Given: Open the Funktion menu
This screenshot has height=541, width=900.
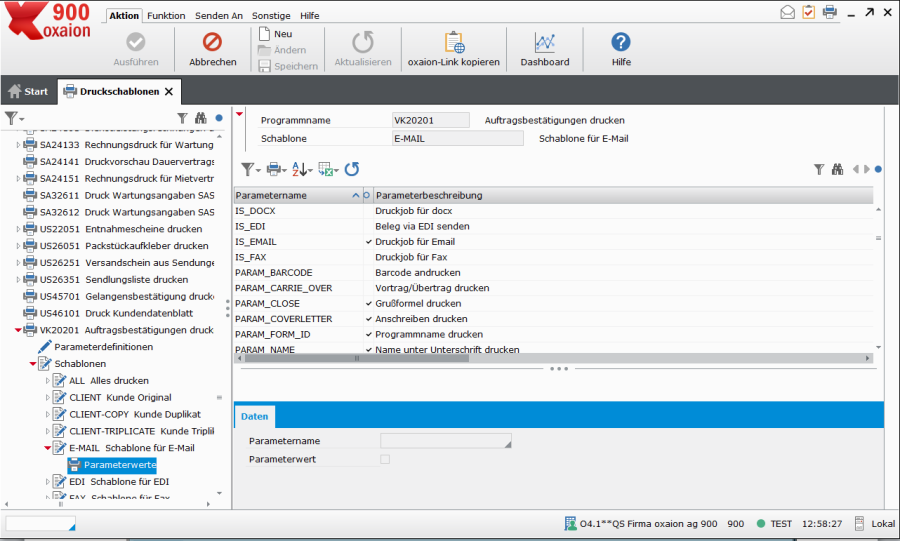Looking at the screenshot, I should point(166,15).
